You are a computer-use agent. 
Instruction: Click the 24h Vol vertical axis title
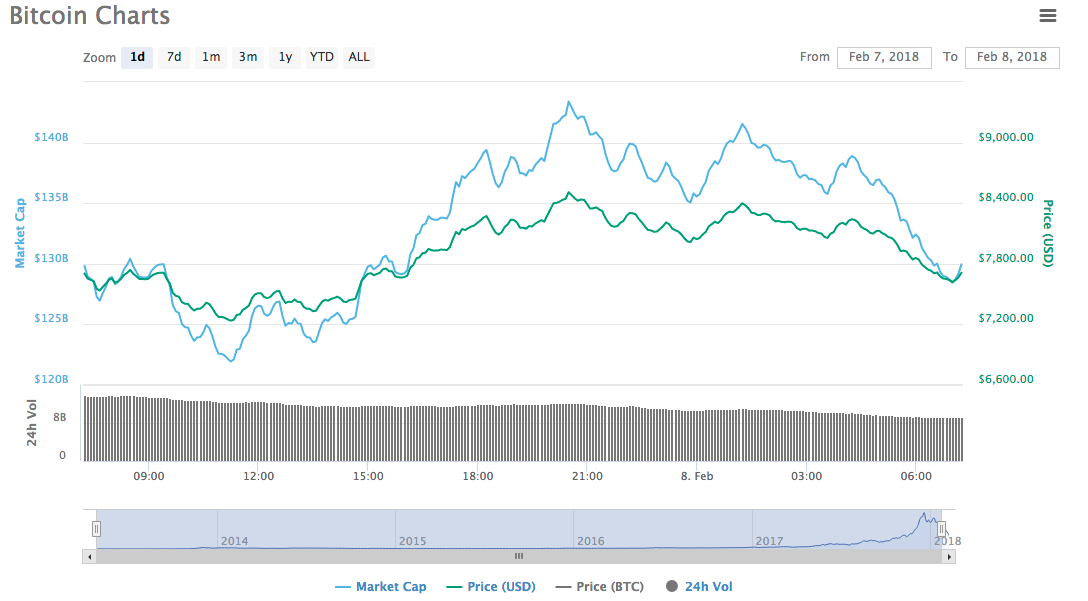point(32,423)
